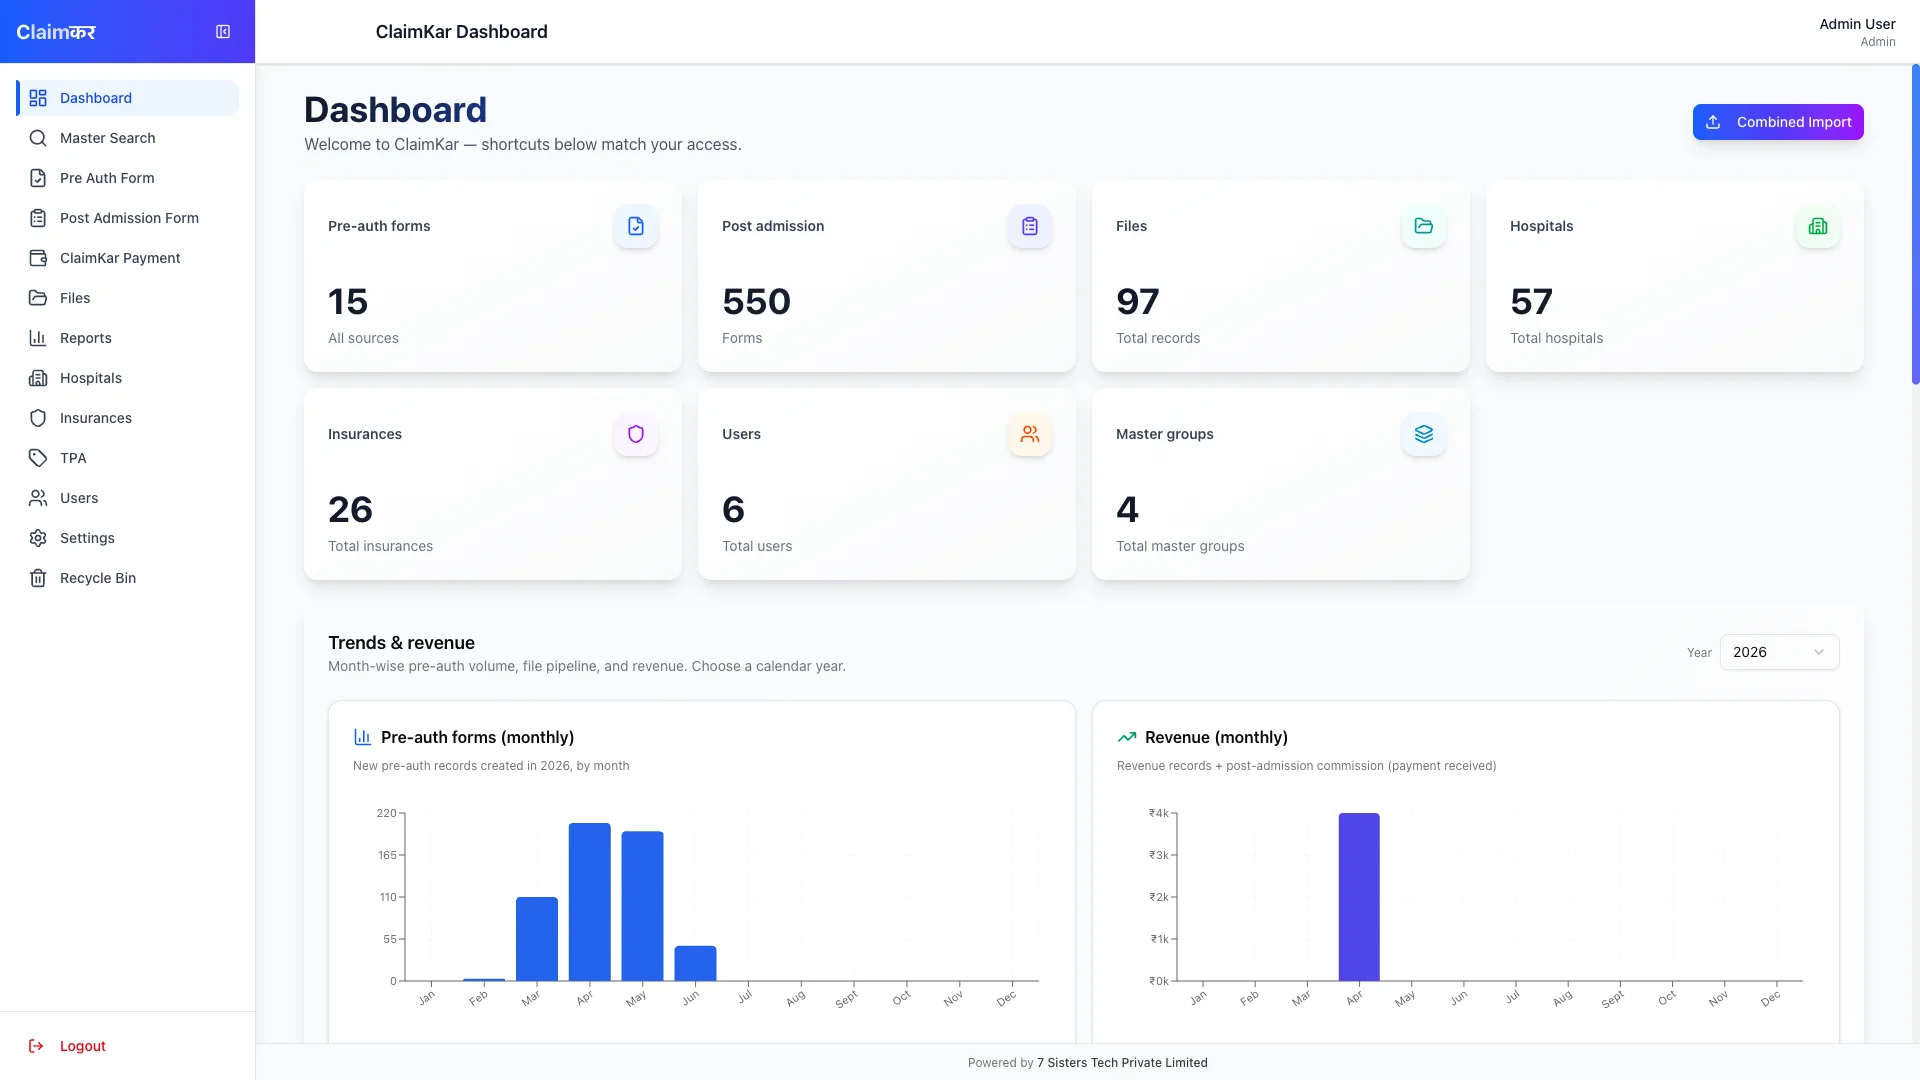Collapse the sidebar using the panel icon

coord(223,32)
